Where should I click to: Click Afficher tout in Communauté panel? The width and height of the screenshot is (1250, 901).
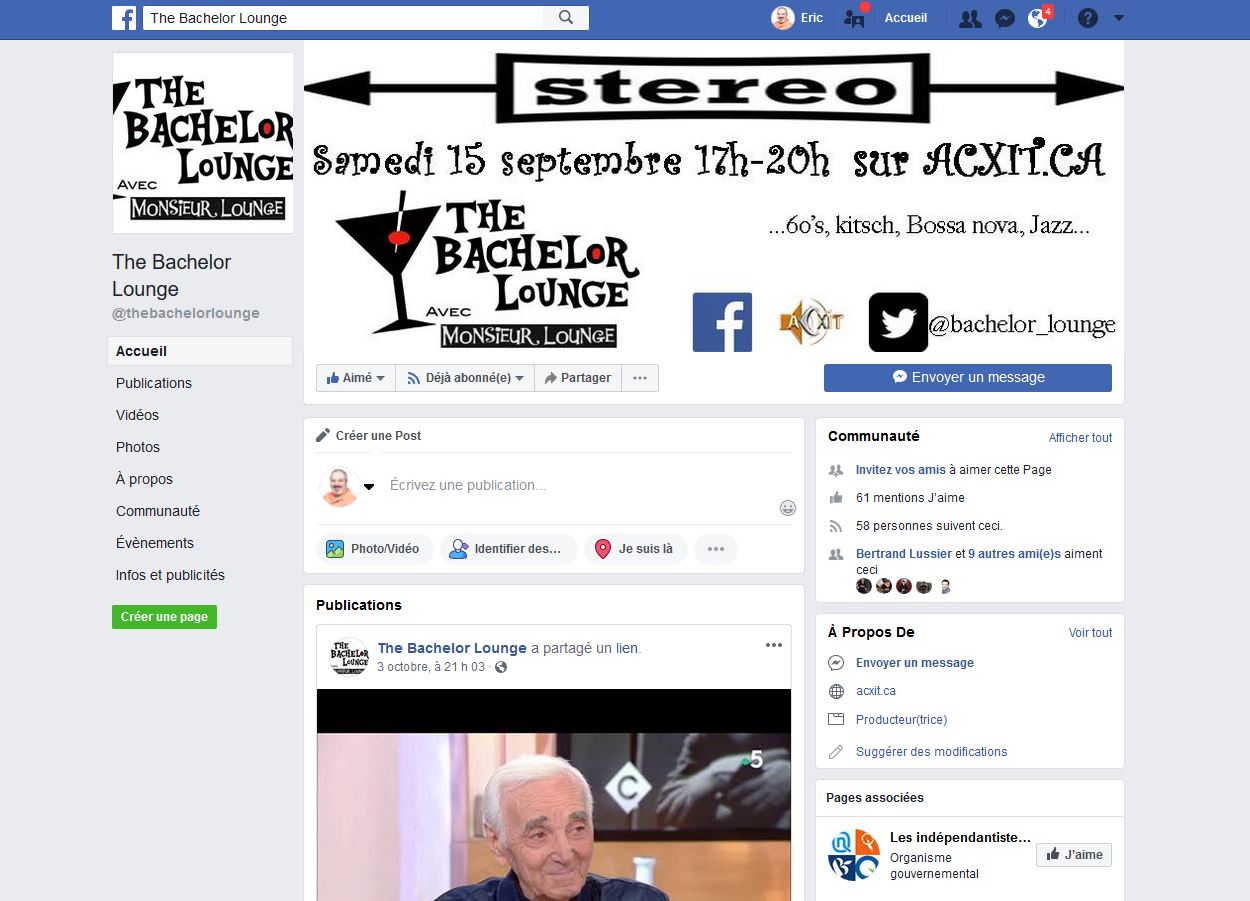click(1080, 438)
